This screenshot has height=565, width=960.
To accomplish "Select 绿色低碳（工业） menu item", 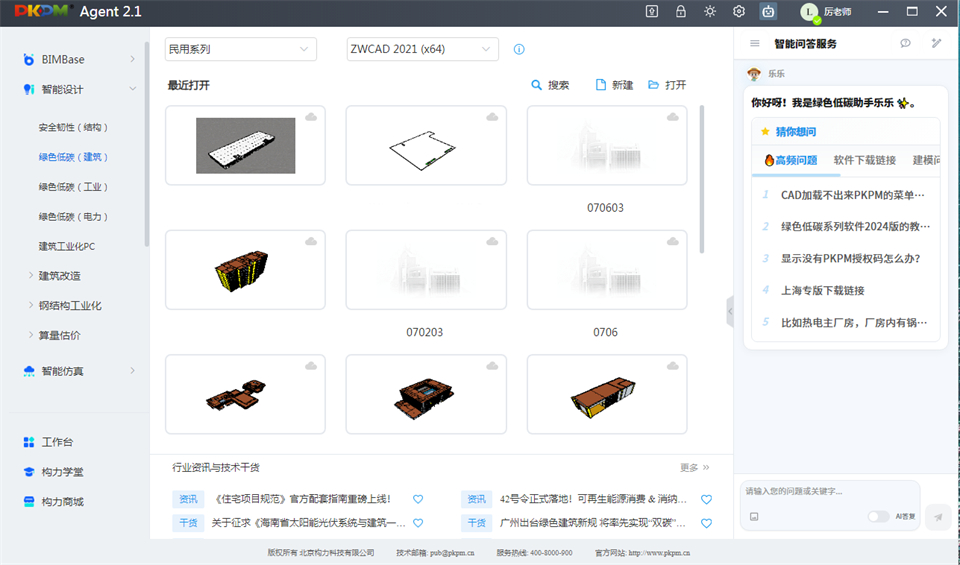I will tap(73, 187).
